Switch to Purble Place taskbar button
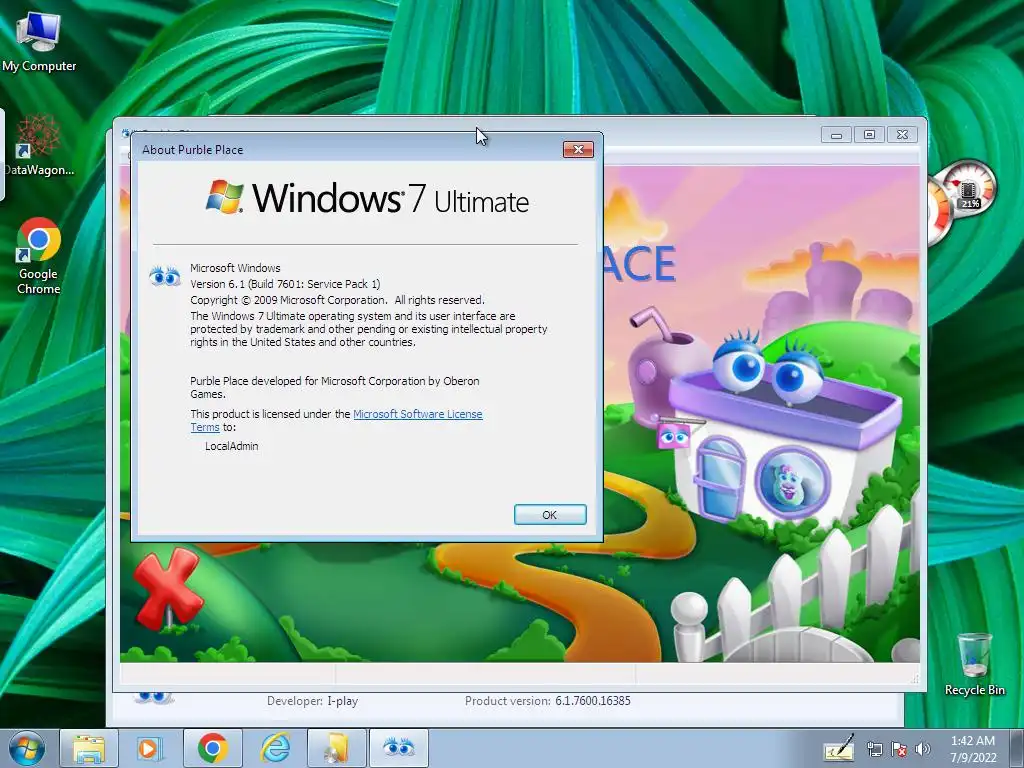 399,748
